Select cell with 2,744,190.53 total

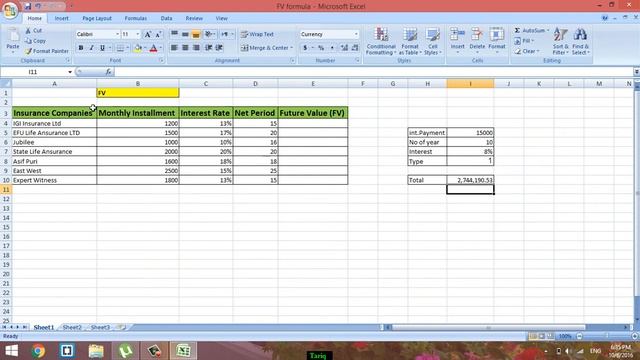470,180
